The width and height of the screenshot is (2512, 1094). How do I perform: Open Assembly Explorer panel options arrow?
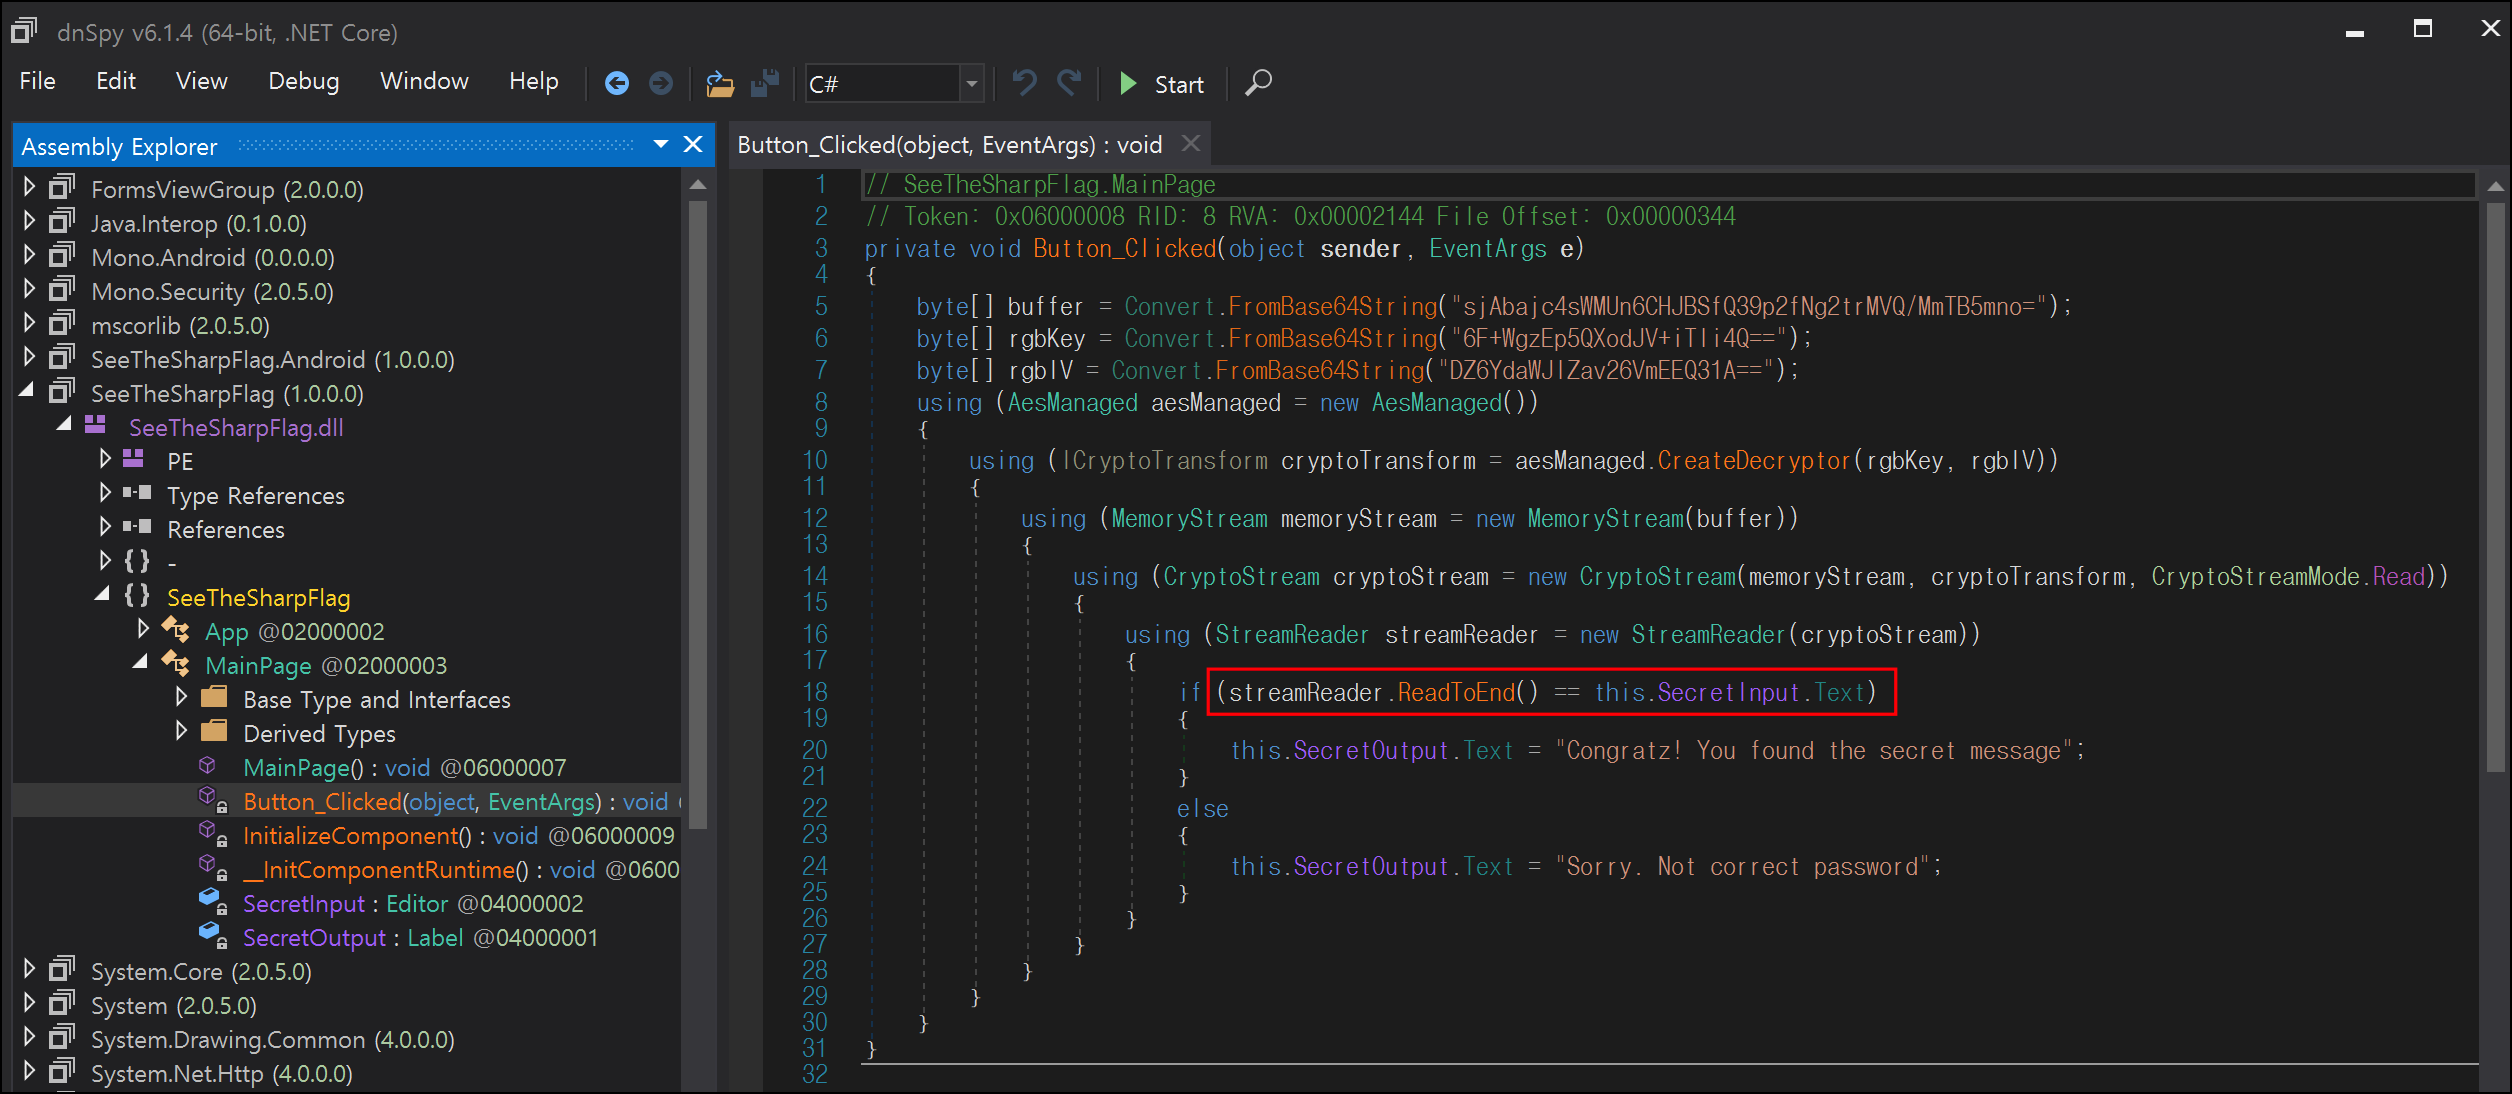pos(660,145)
